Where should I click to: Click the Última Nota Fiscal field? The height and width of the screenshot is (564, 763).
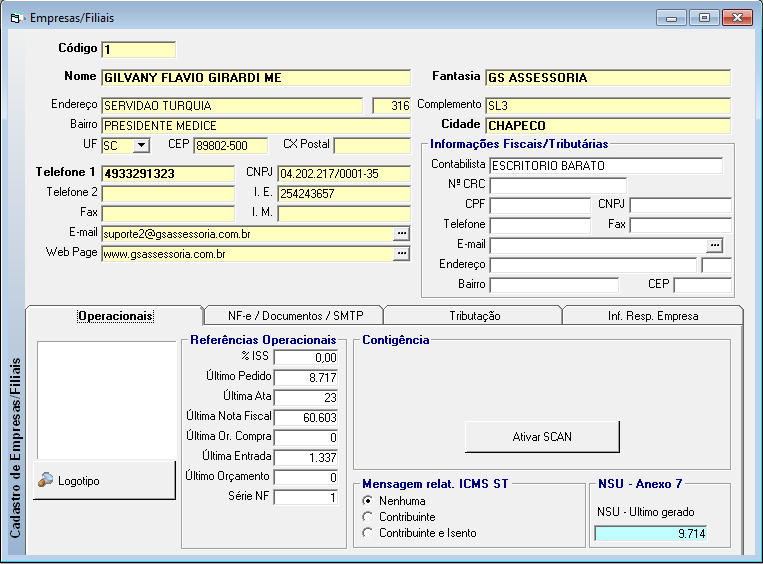306,417
